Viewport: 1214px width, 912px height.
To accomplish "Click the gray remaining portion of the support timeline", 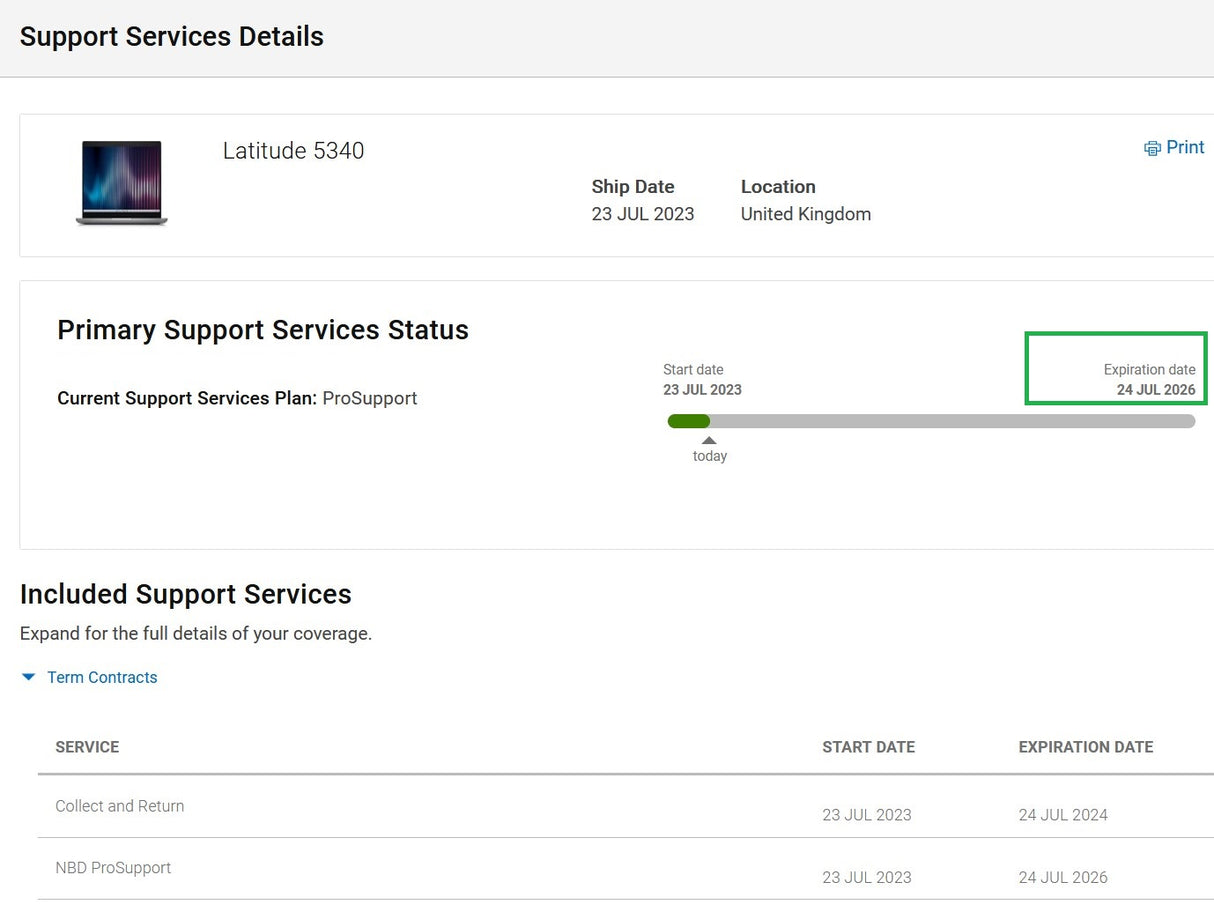I will pos(950,421).
